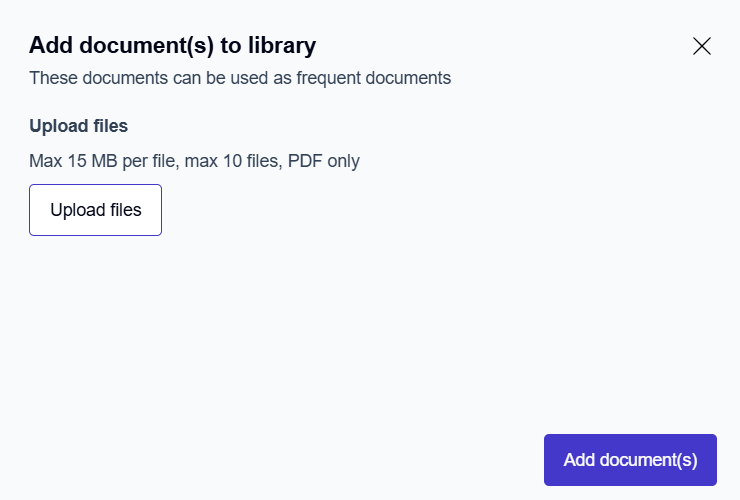740x500 pixels.
Task: Hit the cross icon in the dialog corner
Action: tap(702, 46)
